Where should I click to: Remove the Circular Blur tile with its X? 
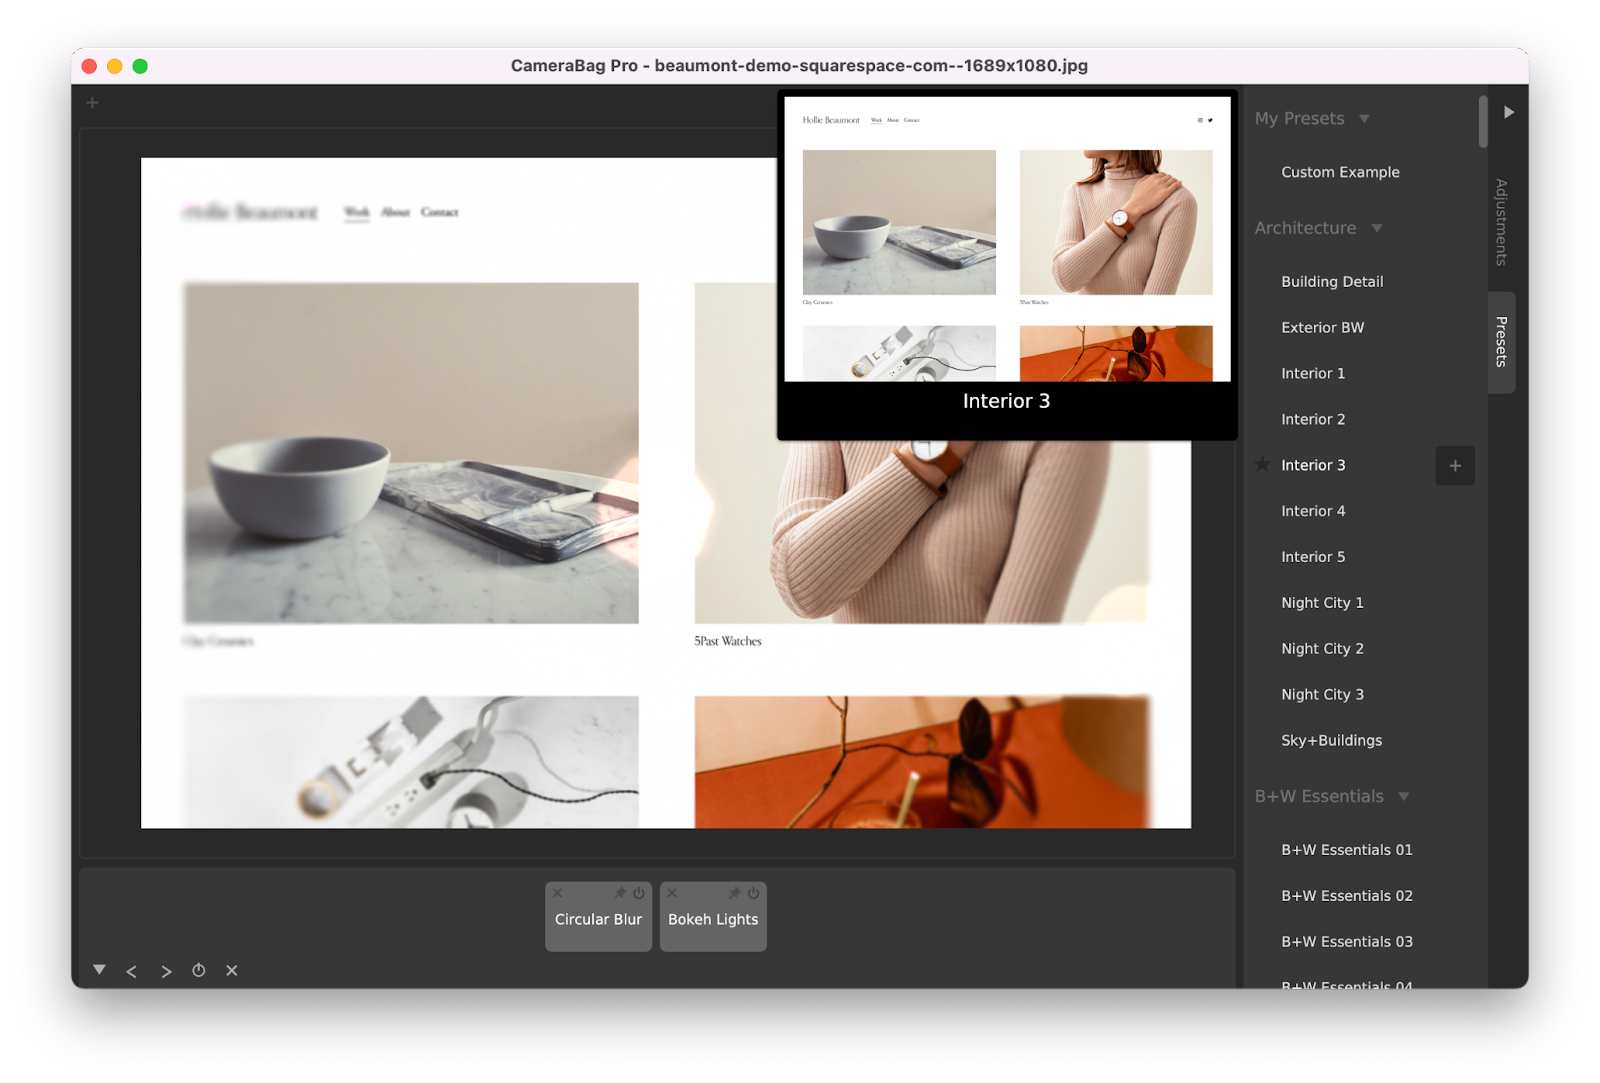coord(558,893)
